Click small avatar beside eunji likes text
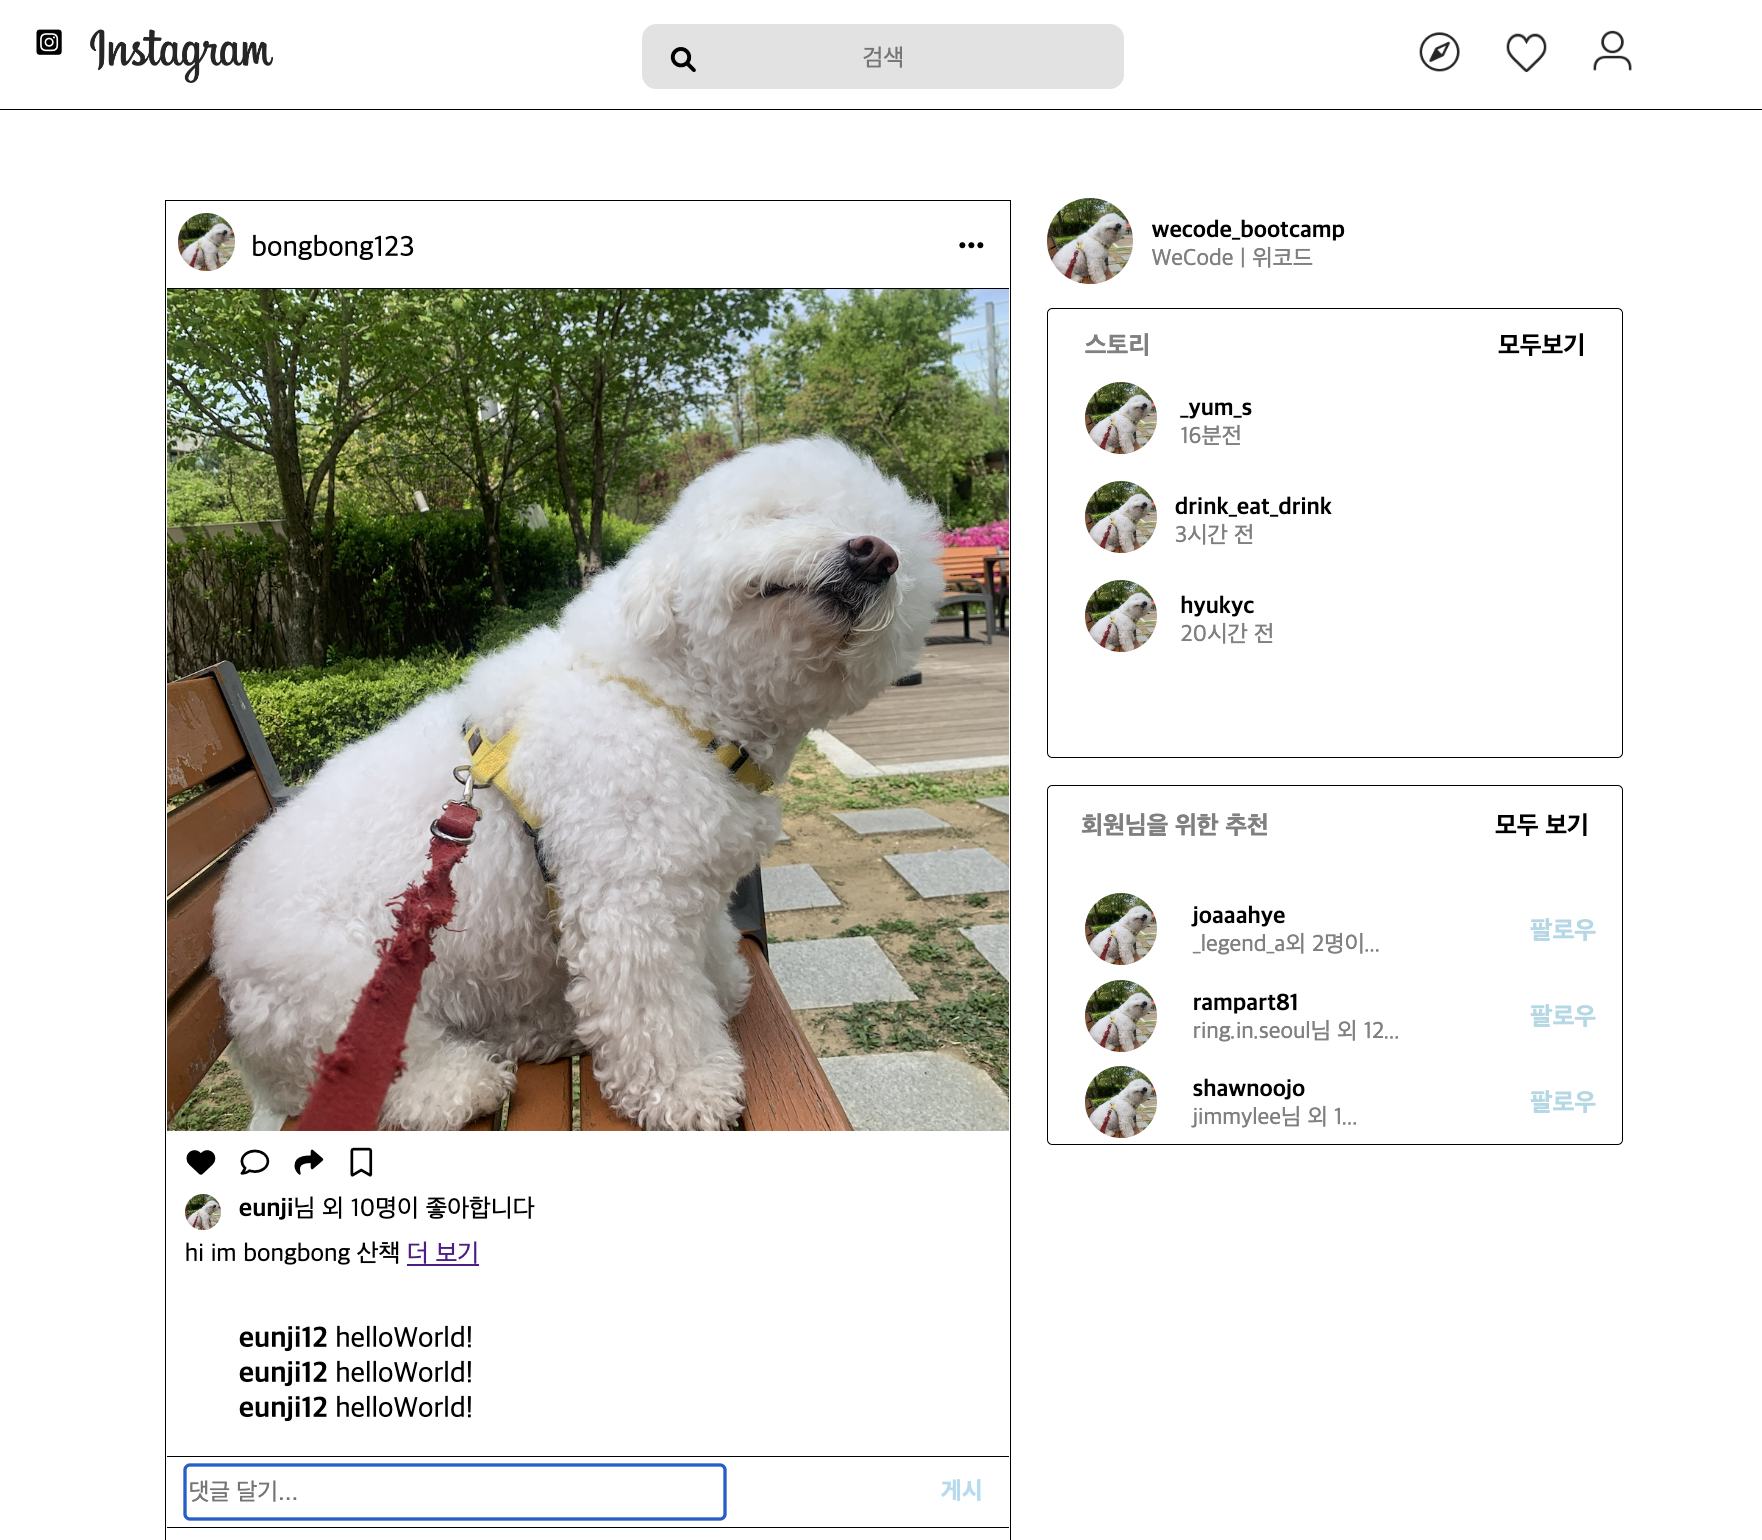The height and width of the screenshot is (1540, 1762). point(203,1212)
